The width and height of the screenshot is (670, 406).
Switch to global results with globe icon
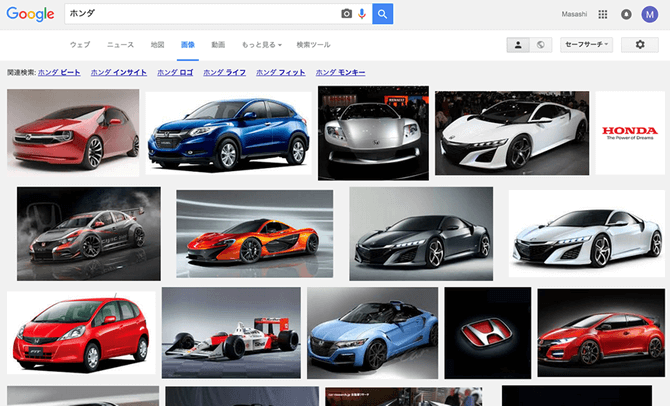(x=540, y=45)
